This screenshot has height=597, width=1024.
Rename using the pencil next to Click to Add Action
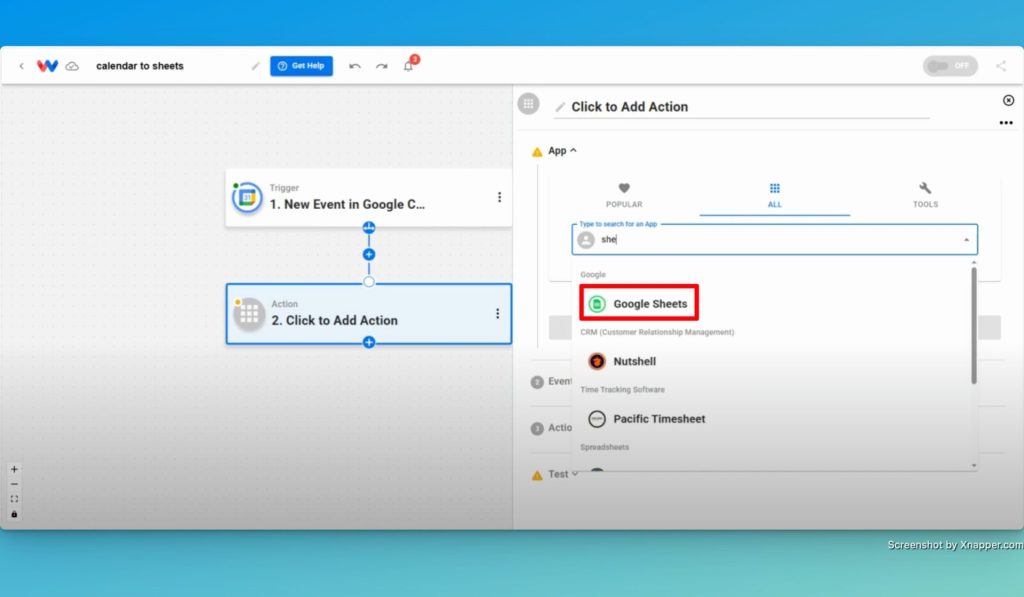[560, 107]
